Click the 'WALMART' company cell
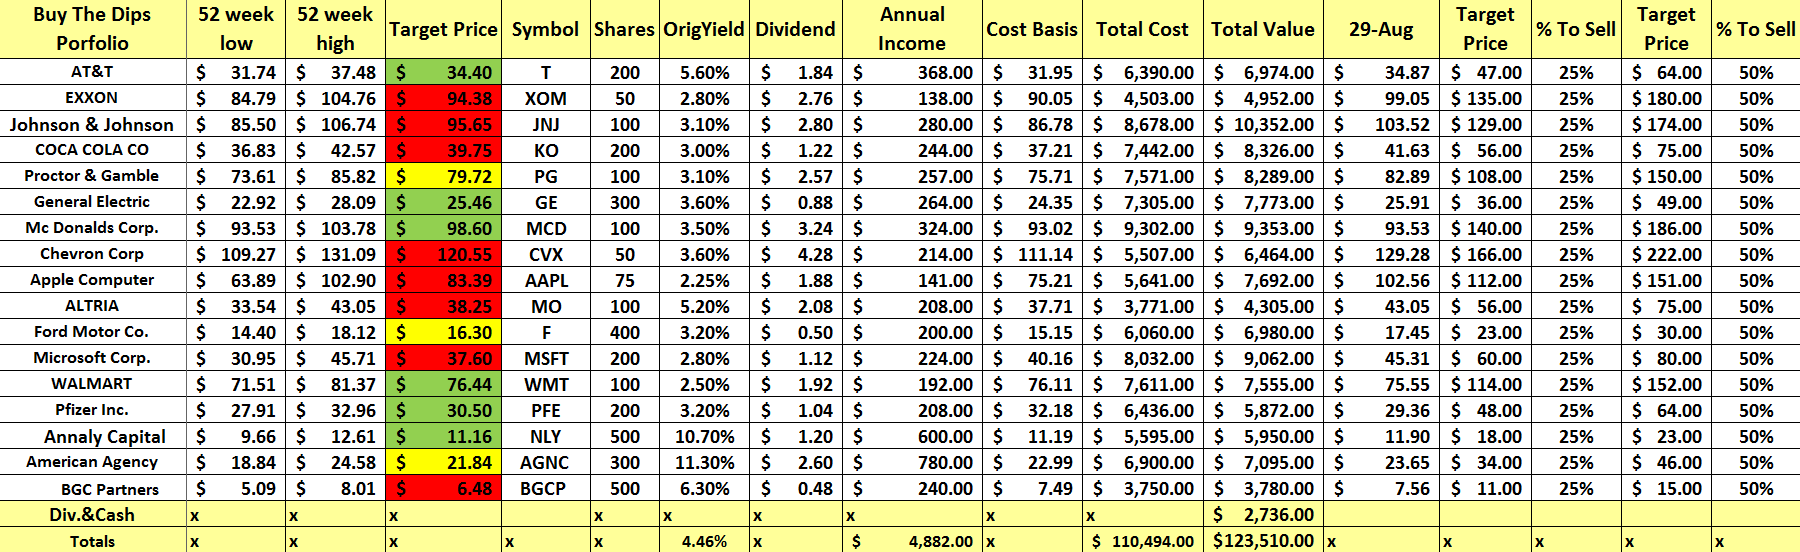The width and height of the screenshot is (1800, 552). 93,384
